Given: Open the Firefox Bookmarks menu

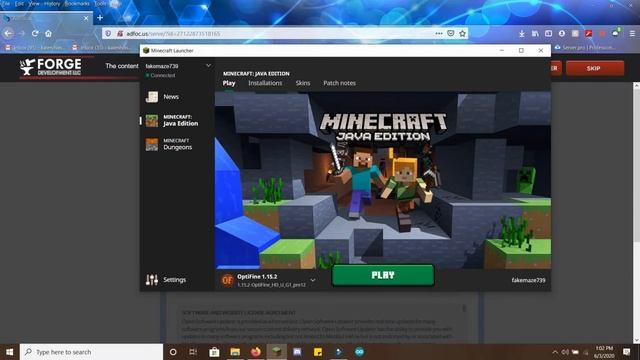Looking at the screenshot, I should pos(77,3).
